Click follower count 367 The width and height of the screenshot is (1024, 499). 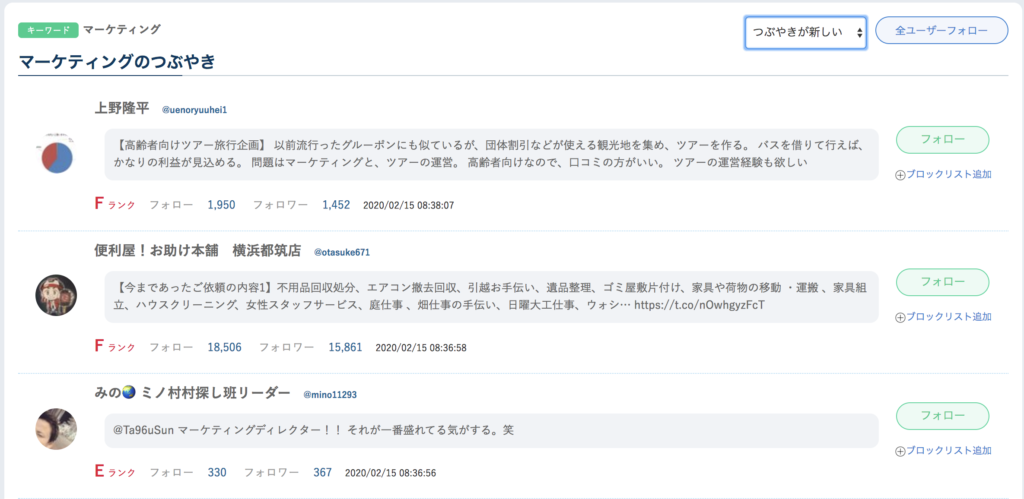coord(323,472)
